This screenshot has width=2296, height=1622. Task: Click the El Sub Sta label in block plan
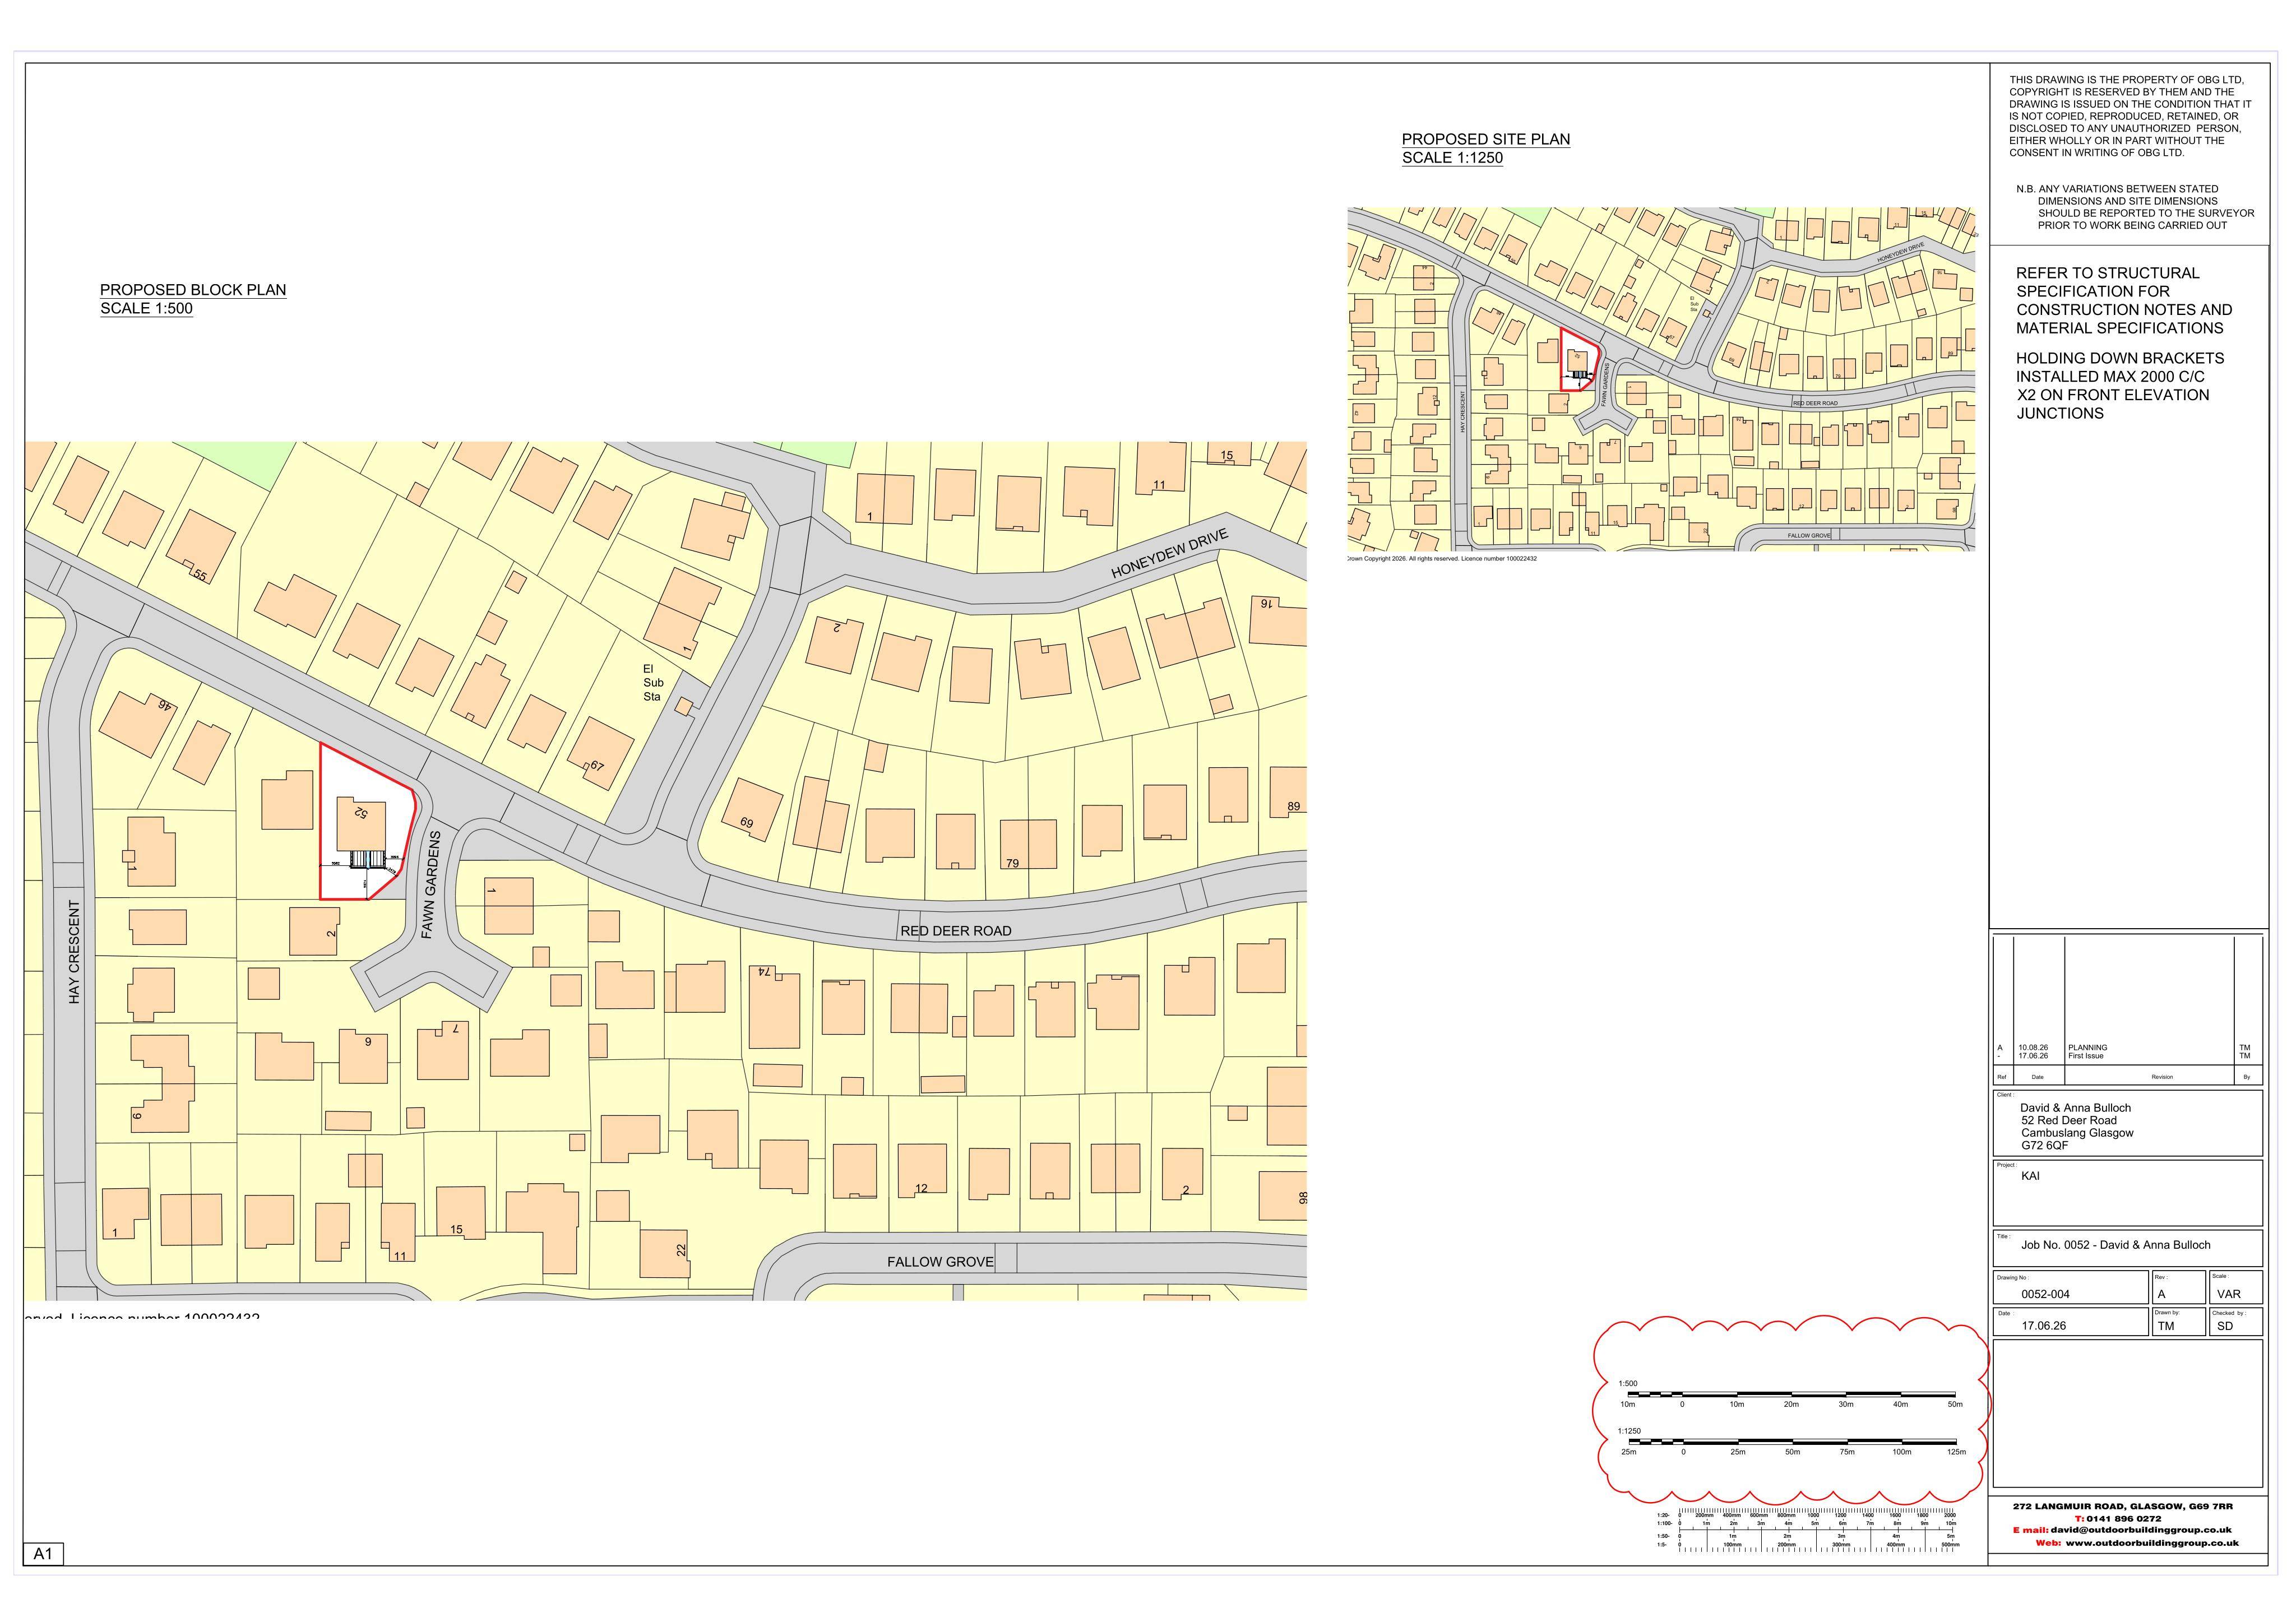click(653, 682)
